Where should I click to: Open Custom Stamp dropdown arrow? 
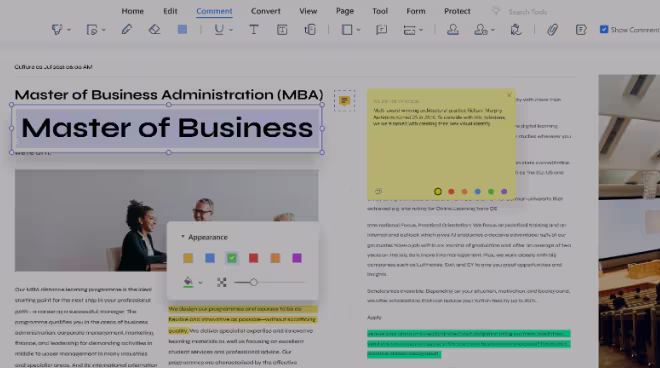[x=493, y=30]
